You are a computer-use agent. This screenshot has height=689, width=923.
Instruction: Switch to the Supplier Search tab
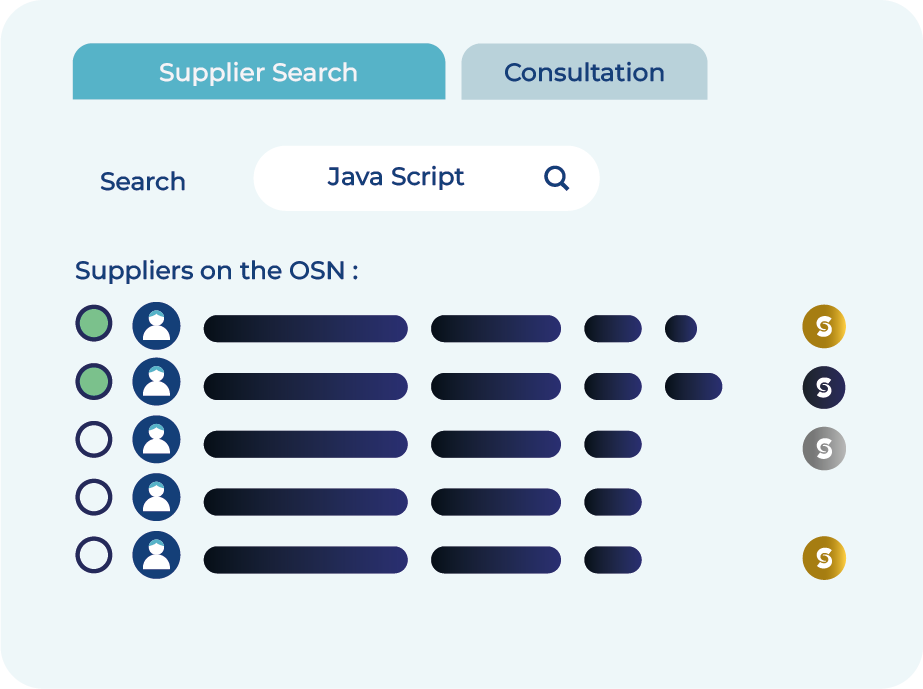pos(258,72)
